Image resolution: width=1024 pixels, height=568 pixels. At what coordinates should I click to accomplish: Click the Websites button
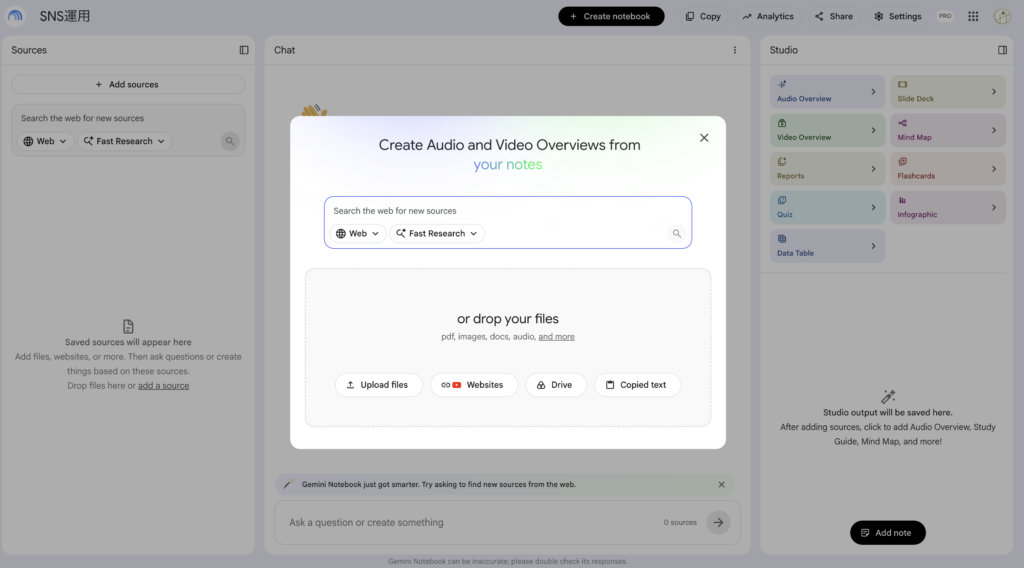473,385
